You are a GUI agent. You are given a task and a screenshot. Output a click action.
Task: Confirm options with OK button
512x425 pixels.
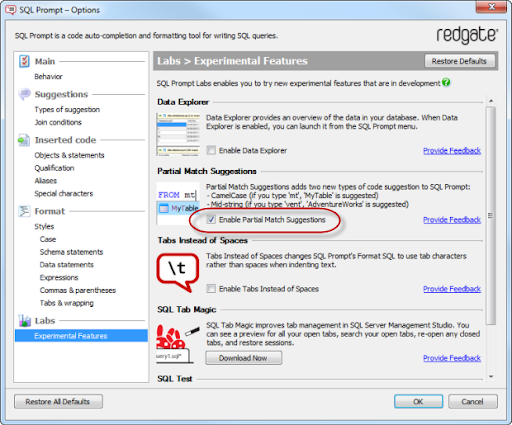pyautogui.click(x=418, y=402)
